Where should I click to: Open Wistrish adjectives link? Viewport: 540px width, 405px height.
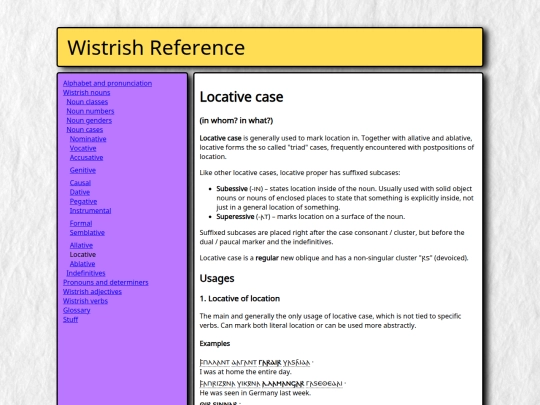pyautogui.click(x=92, y=292)
